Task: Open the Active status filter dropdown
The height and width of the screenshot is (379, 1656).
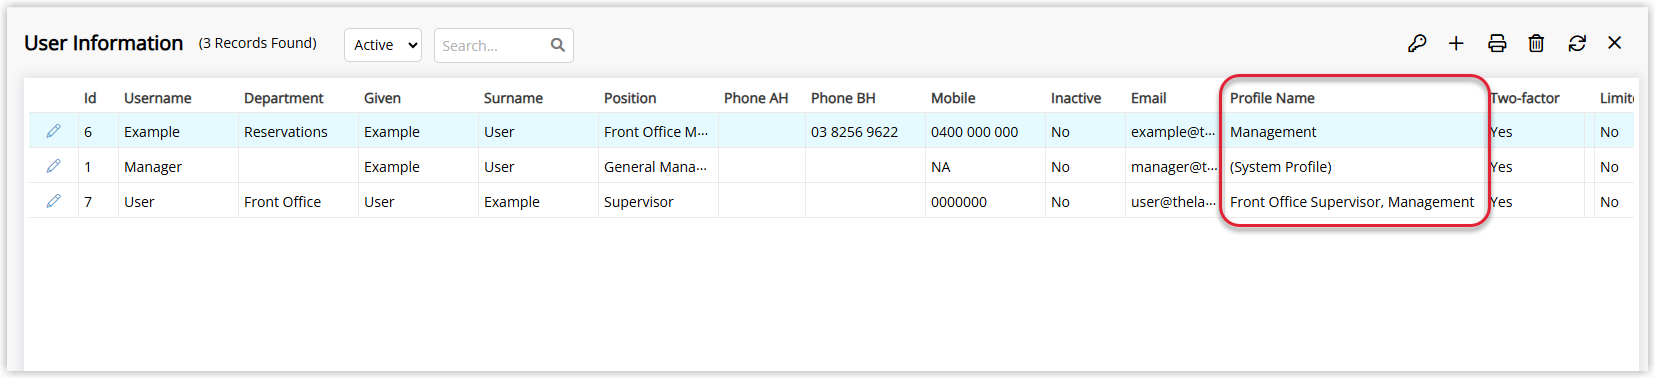Action: [383, 45]
